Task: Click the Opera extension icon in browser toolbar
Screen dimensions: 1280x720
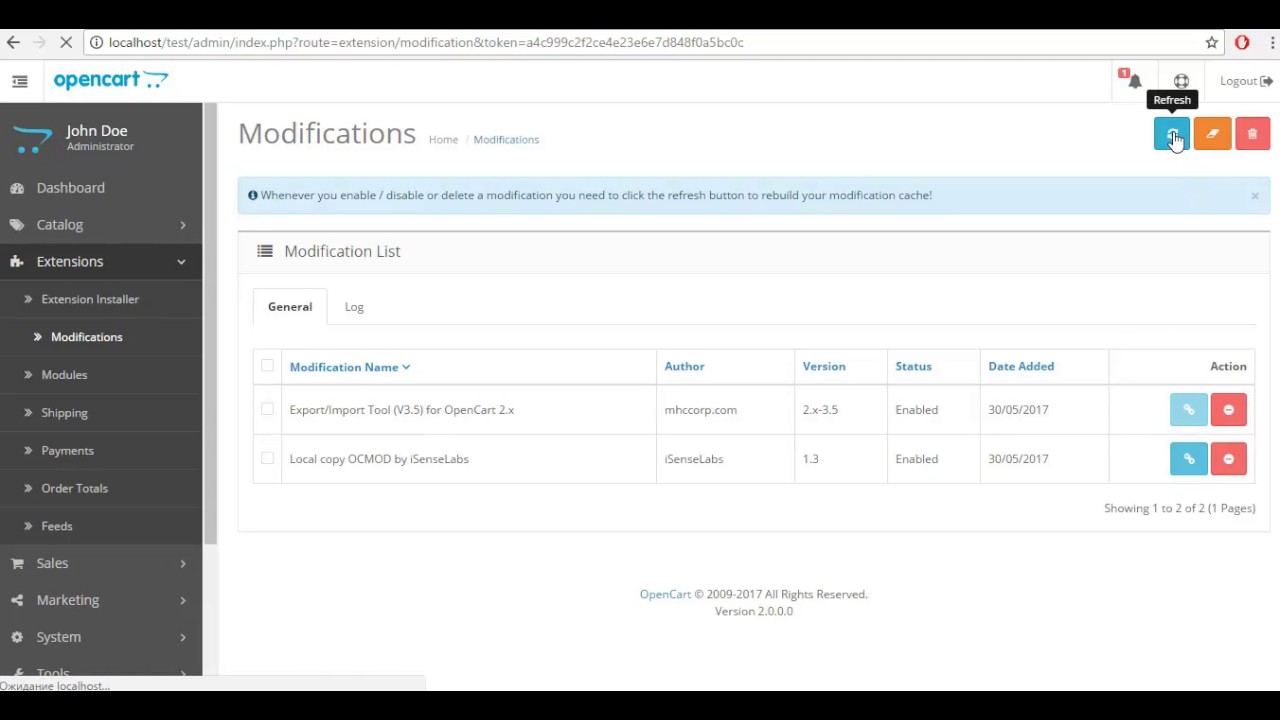Action: [1242, 42]
